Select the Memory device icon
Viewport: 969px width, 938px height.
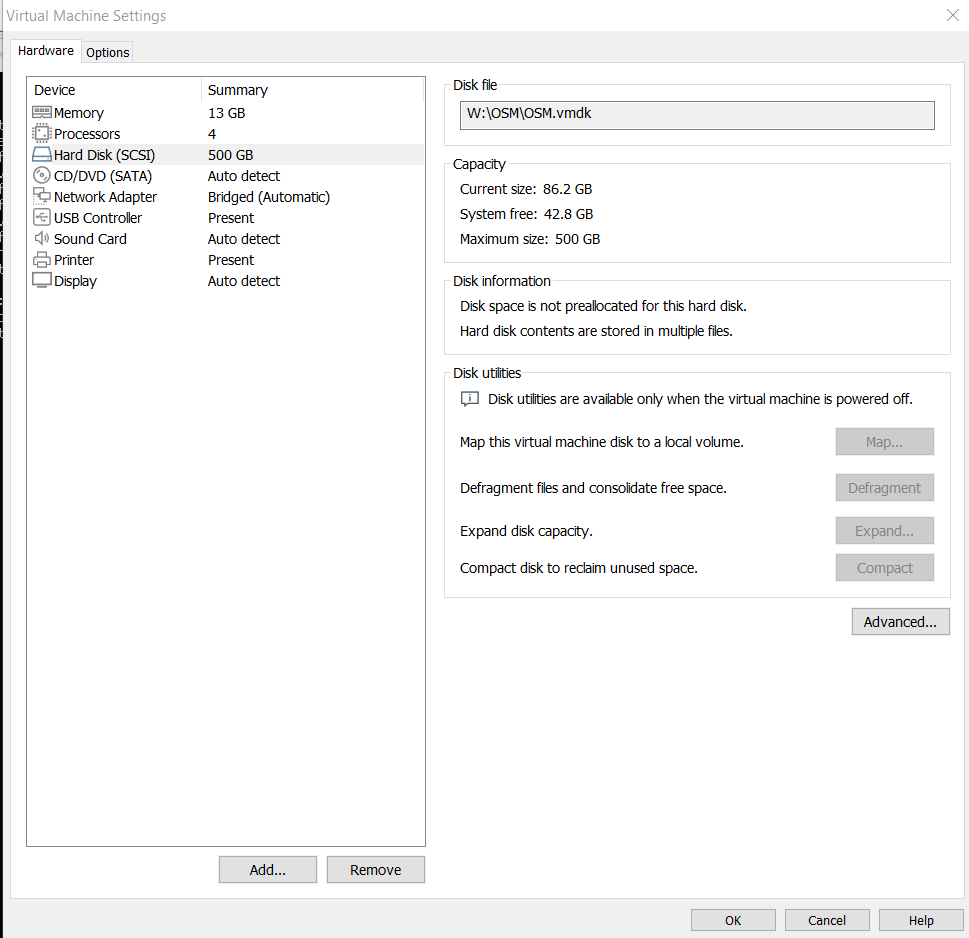41,112
